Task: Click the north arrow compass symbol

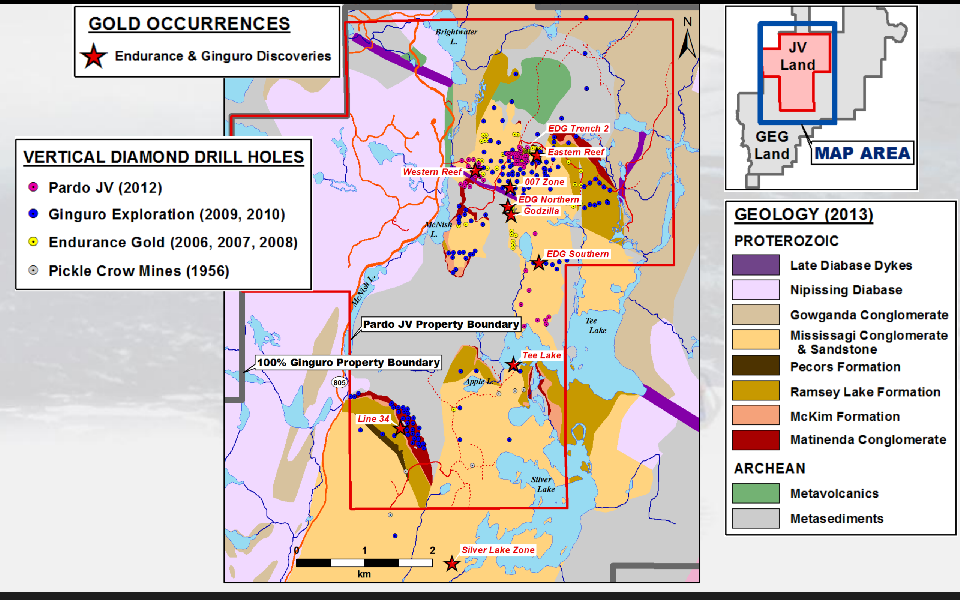Action: (687, 38)
